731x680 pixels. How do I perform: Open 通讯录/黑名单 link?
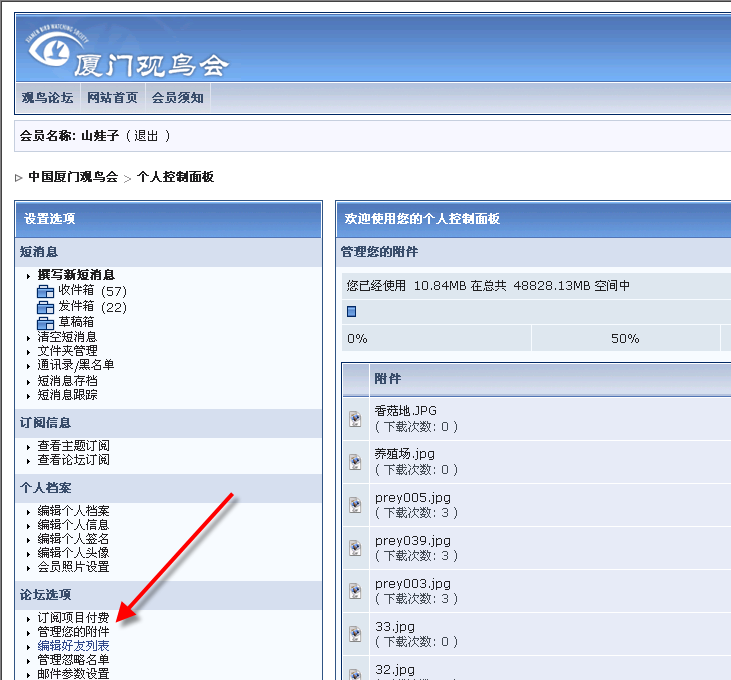[x=76, y=364]
